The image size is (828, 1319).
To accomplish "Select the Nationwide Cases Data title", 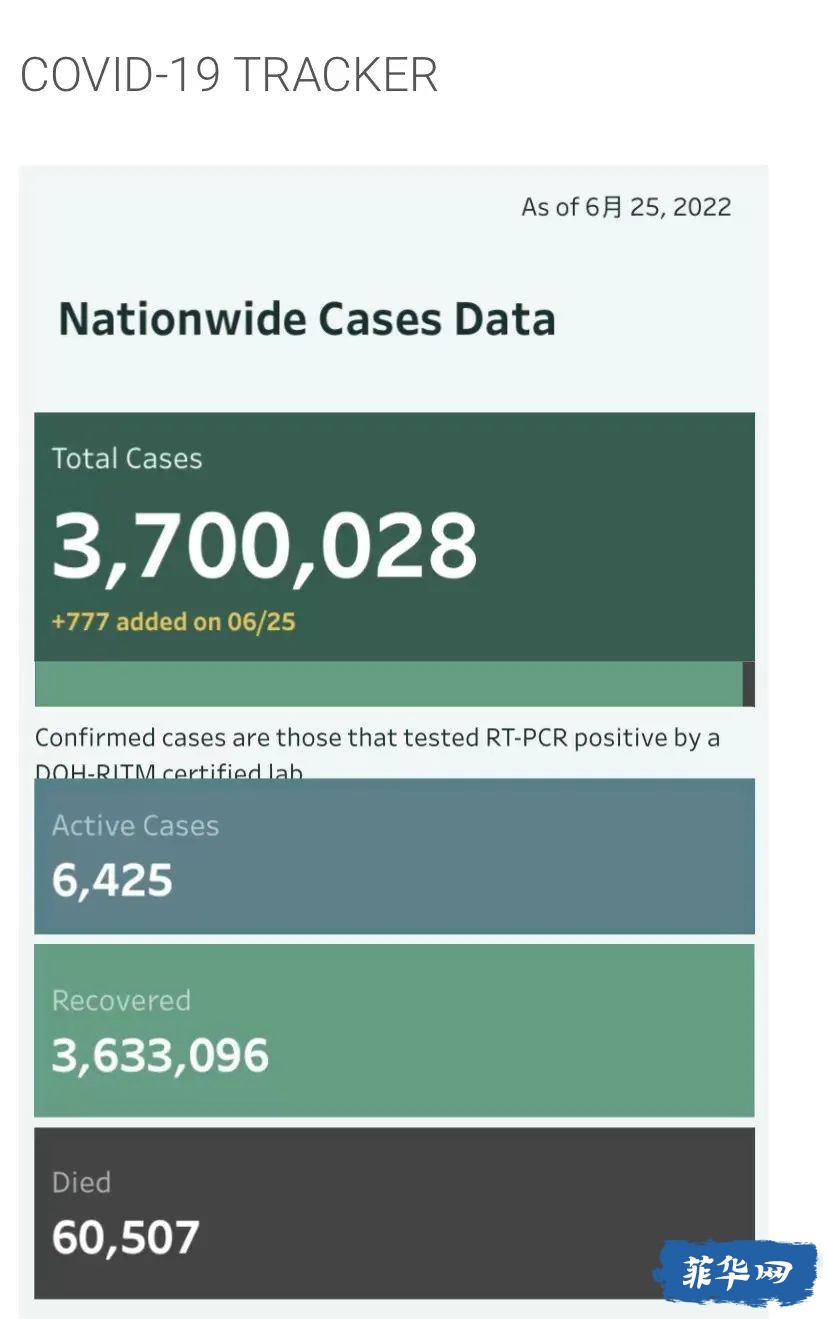I will [x=307, y=319].
